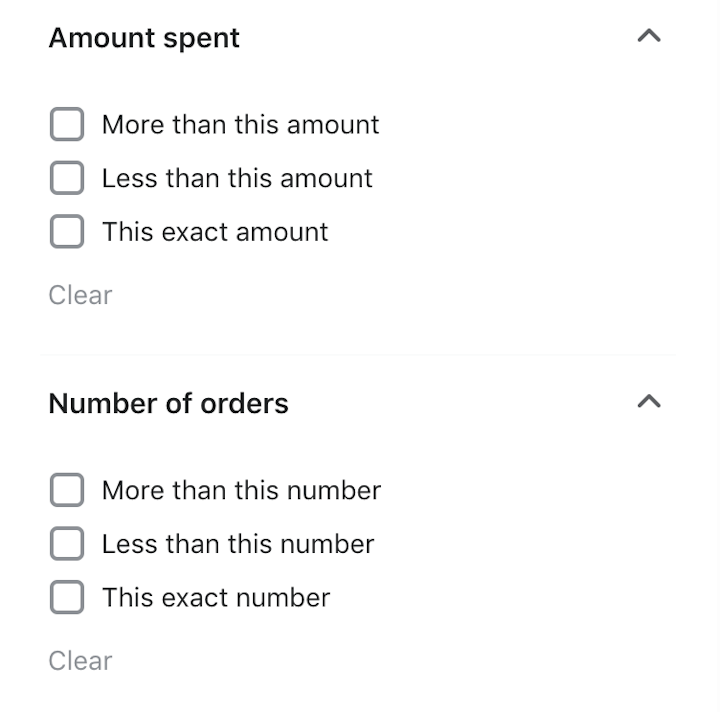Check the 'This exact number' checkbox
Image resolution: width=720 pixels, height=712 pixels.
(67, 597)
